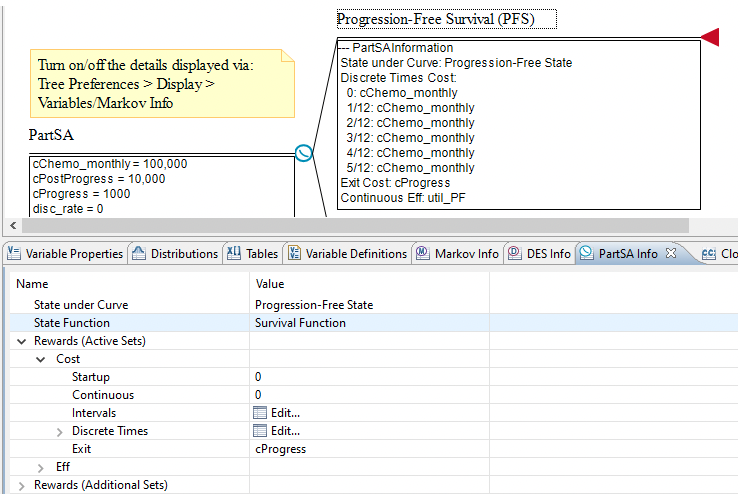
Task: Open the DES Info tab
Action: point(540,254)
